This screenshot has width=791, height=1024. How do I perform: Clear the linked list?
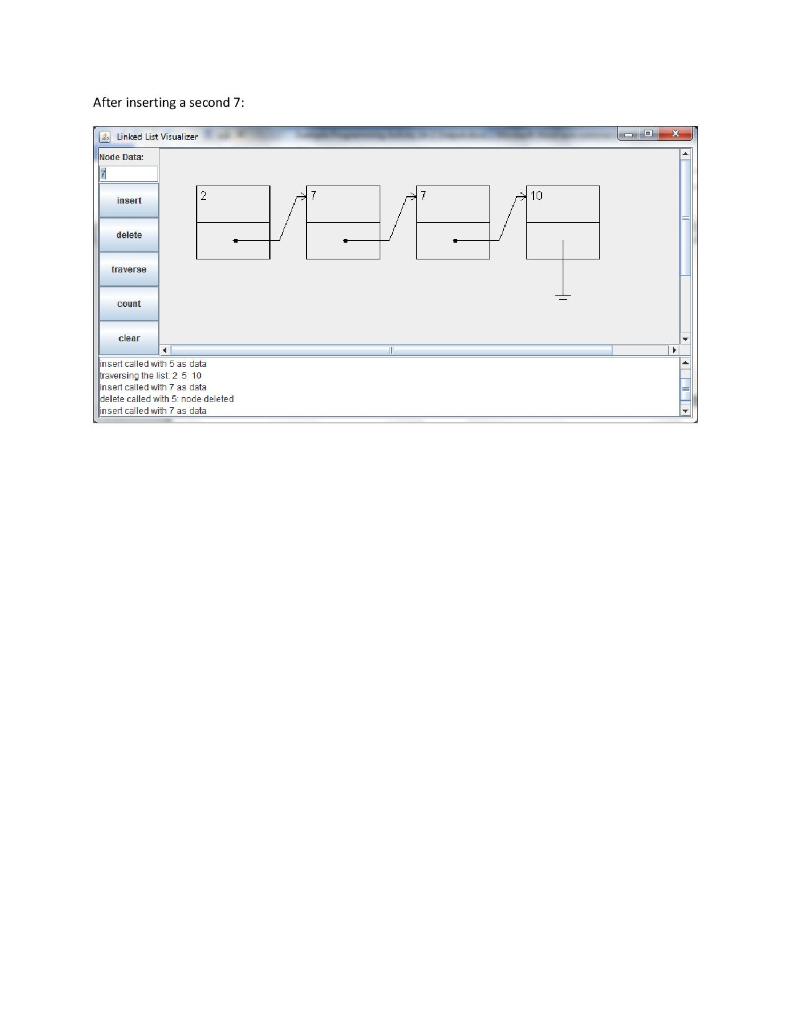[x=129, y=338]
